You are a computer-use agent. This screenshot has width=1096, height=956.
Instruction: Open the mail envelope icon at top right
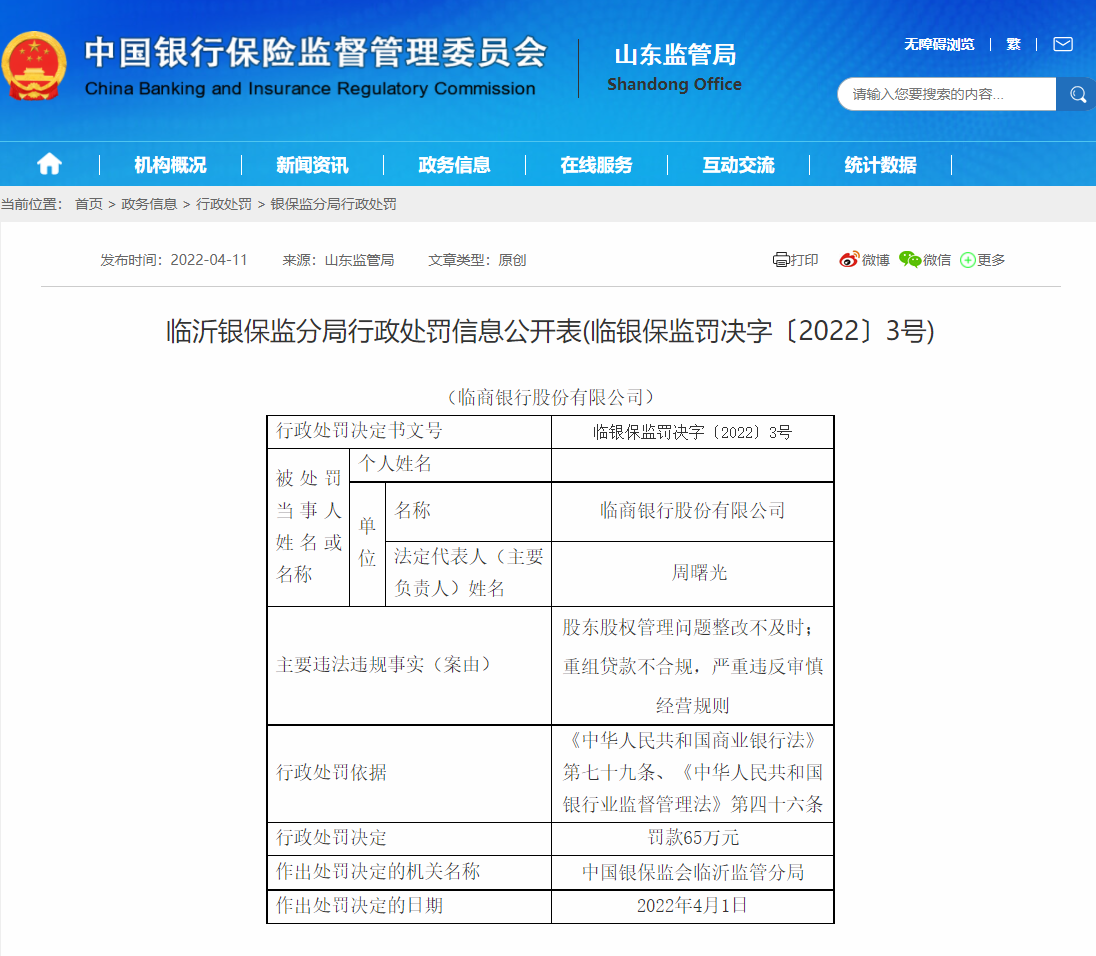(1062, 44)
